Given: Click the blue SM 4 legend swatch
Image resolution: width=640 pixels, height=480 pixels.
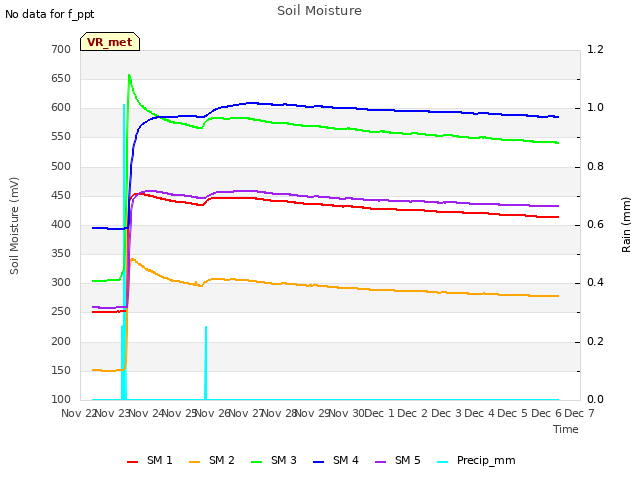Looking at the screenshot, I should [319, 462].
